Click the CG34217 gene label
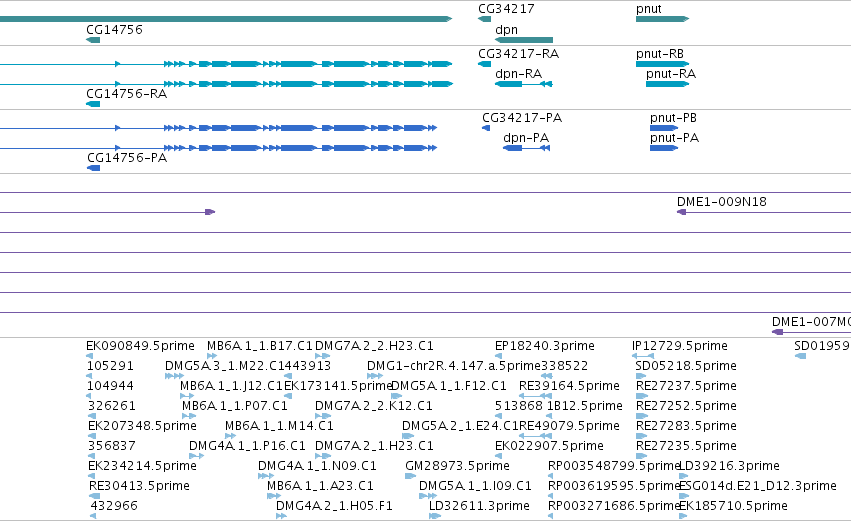Image resolution: width=851 pixels, height=521 pixels. [506, 9]
